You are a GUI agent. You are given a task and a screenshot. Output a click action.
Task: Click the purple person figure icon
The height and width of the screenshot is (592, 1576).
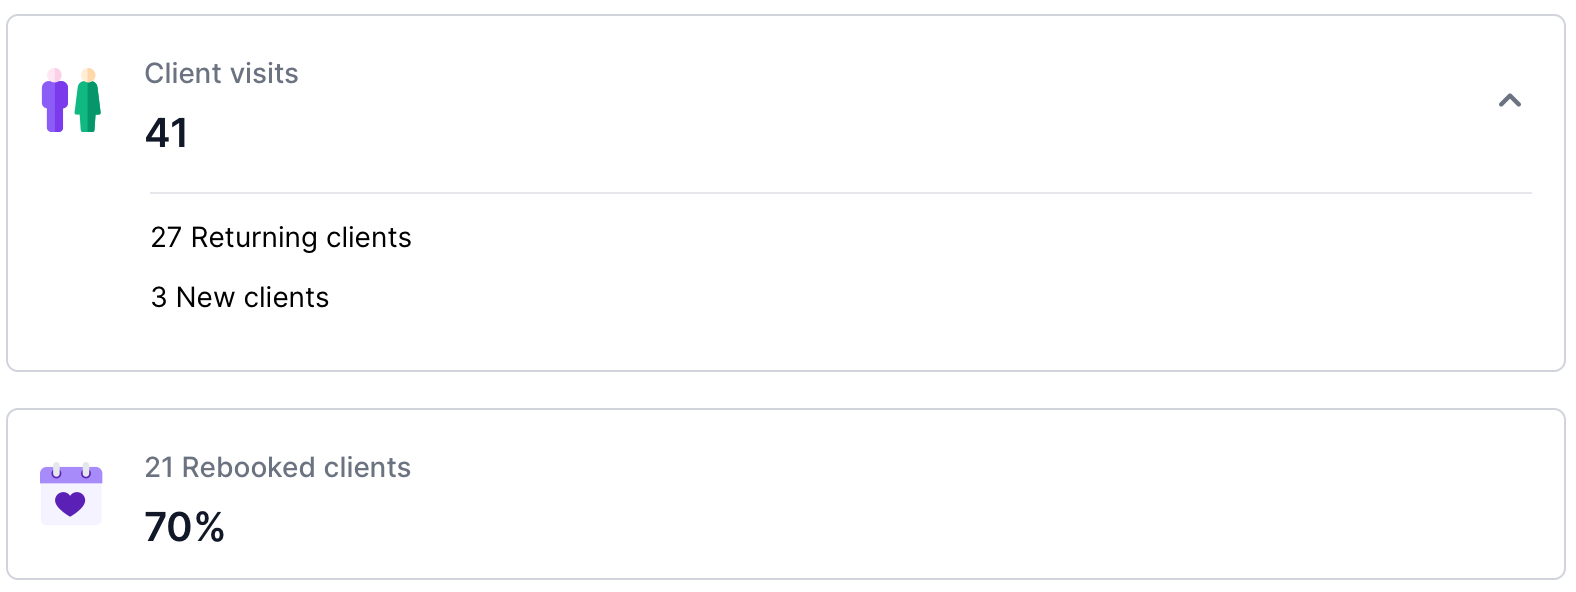click(55, 100)
